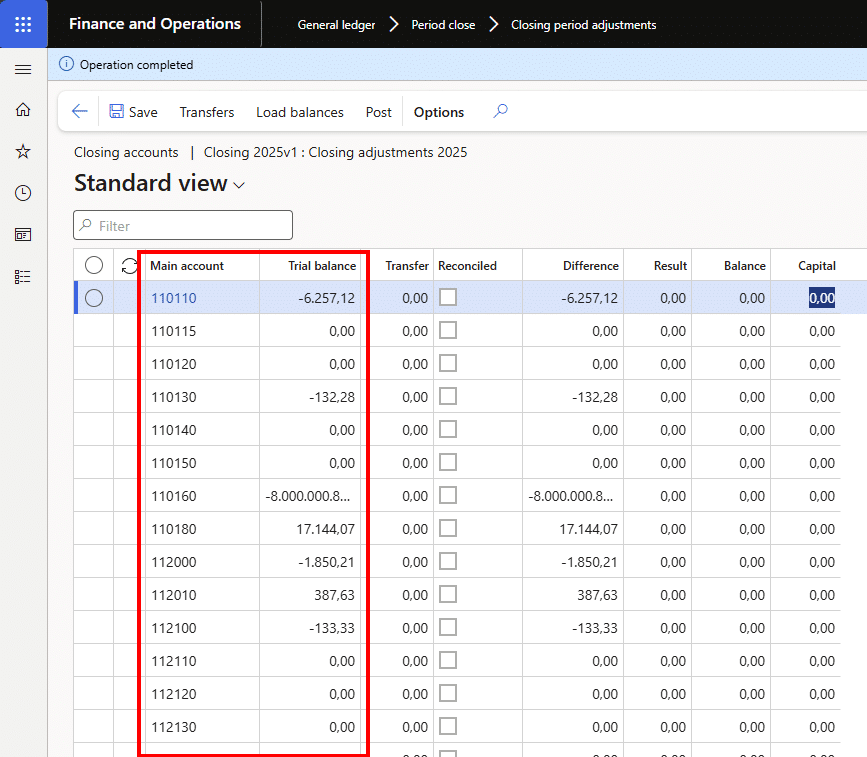Navigate to General ledger breadcrumb
Viewport: 867px width, 757px height.
point(336,24)
